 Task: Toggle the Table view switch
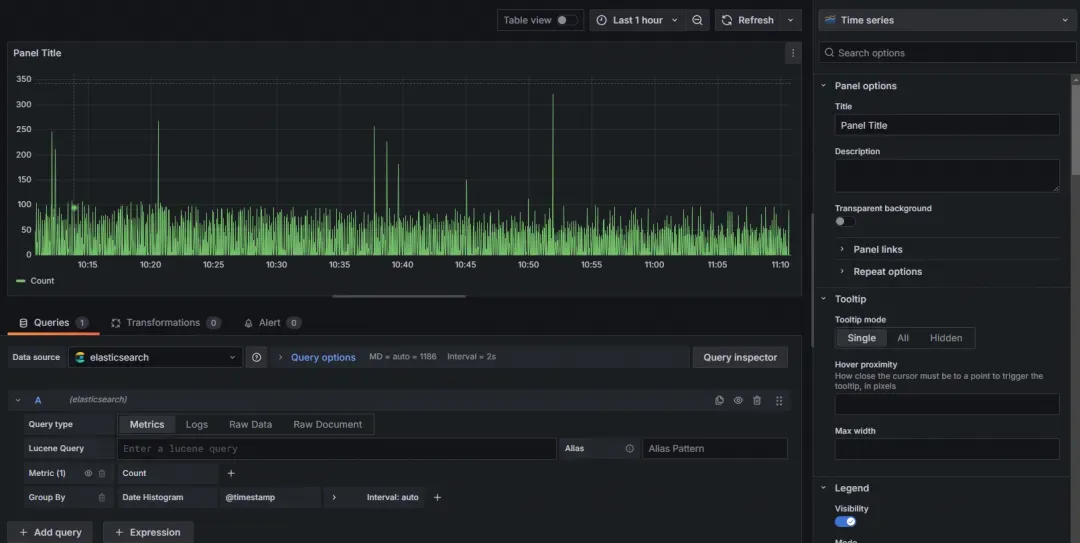pyautogui.click(x=566, y=20)
